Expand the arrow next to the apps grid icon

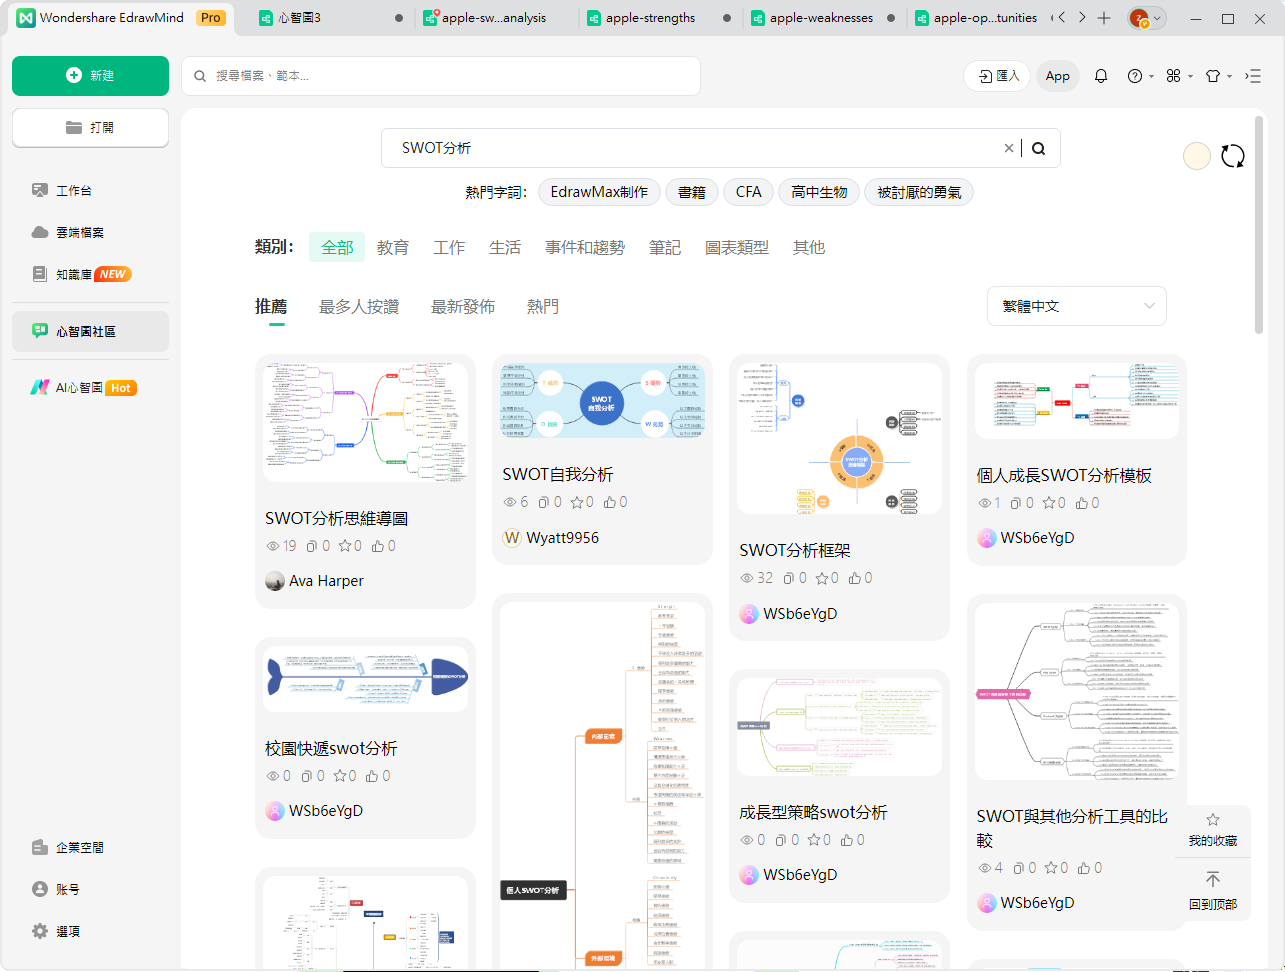(1190, 75)
